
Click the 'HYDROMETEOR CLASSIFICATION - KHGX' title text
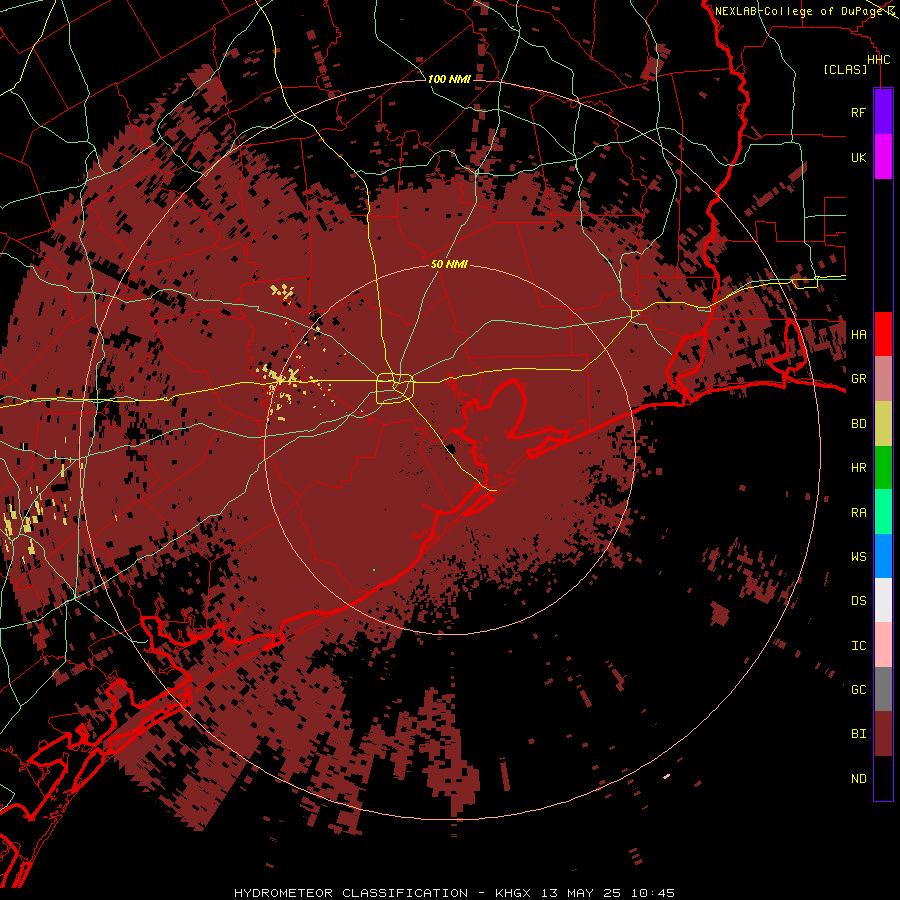click(x=383, y=893)
